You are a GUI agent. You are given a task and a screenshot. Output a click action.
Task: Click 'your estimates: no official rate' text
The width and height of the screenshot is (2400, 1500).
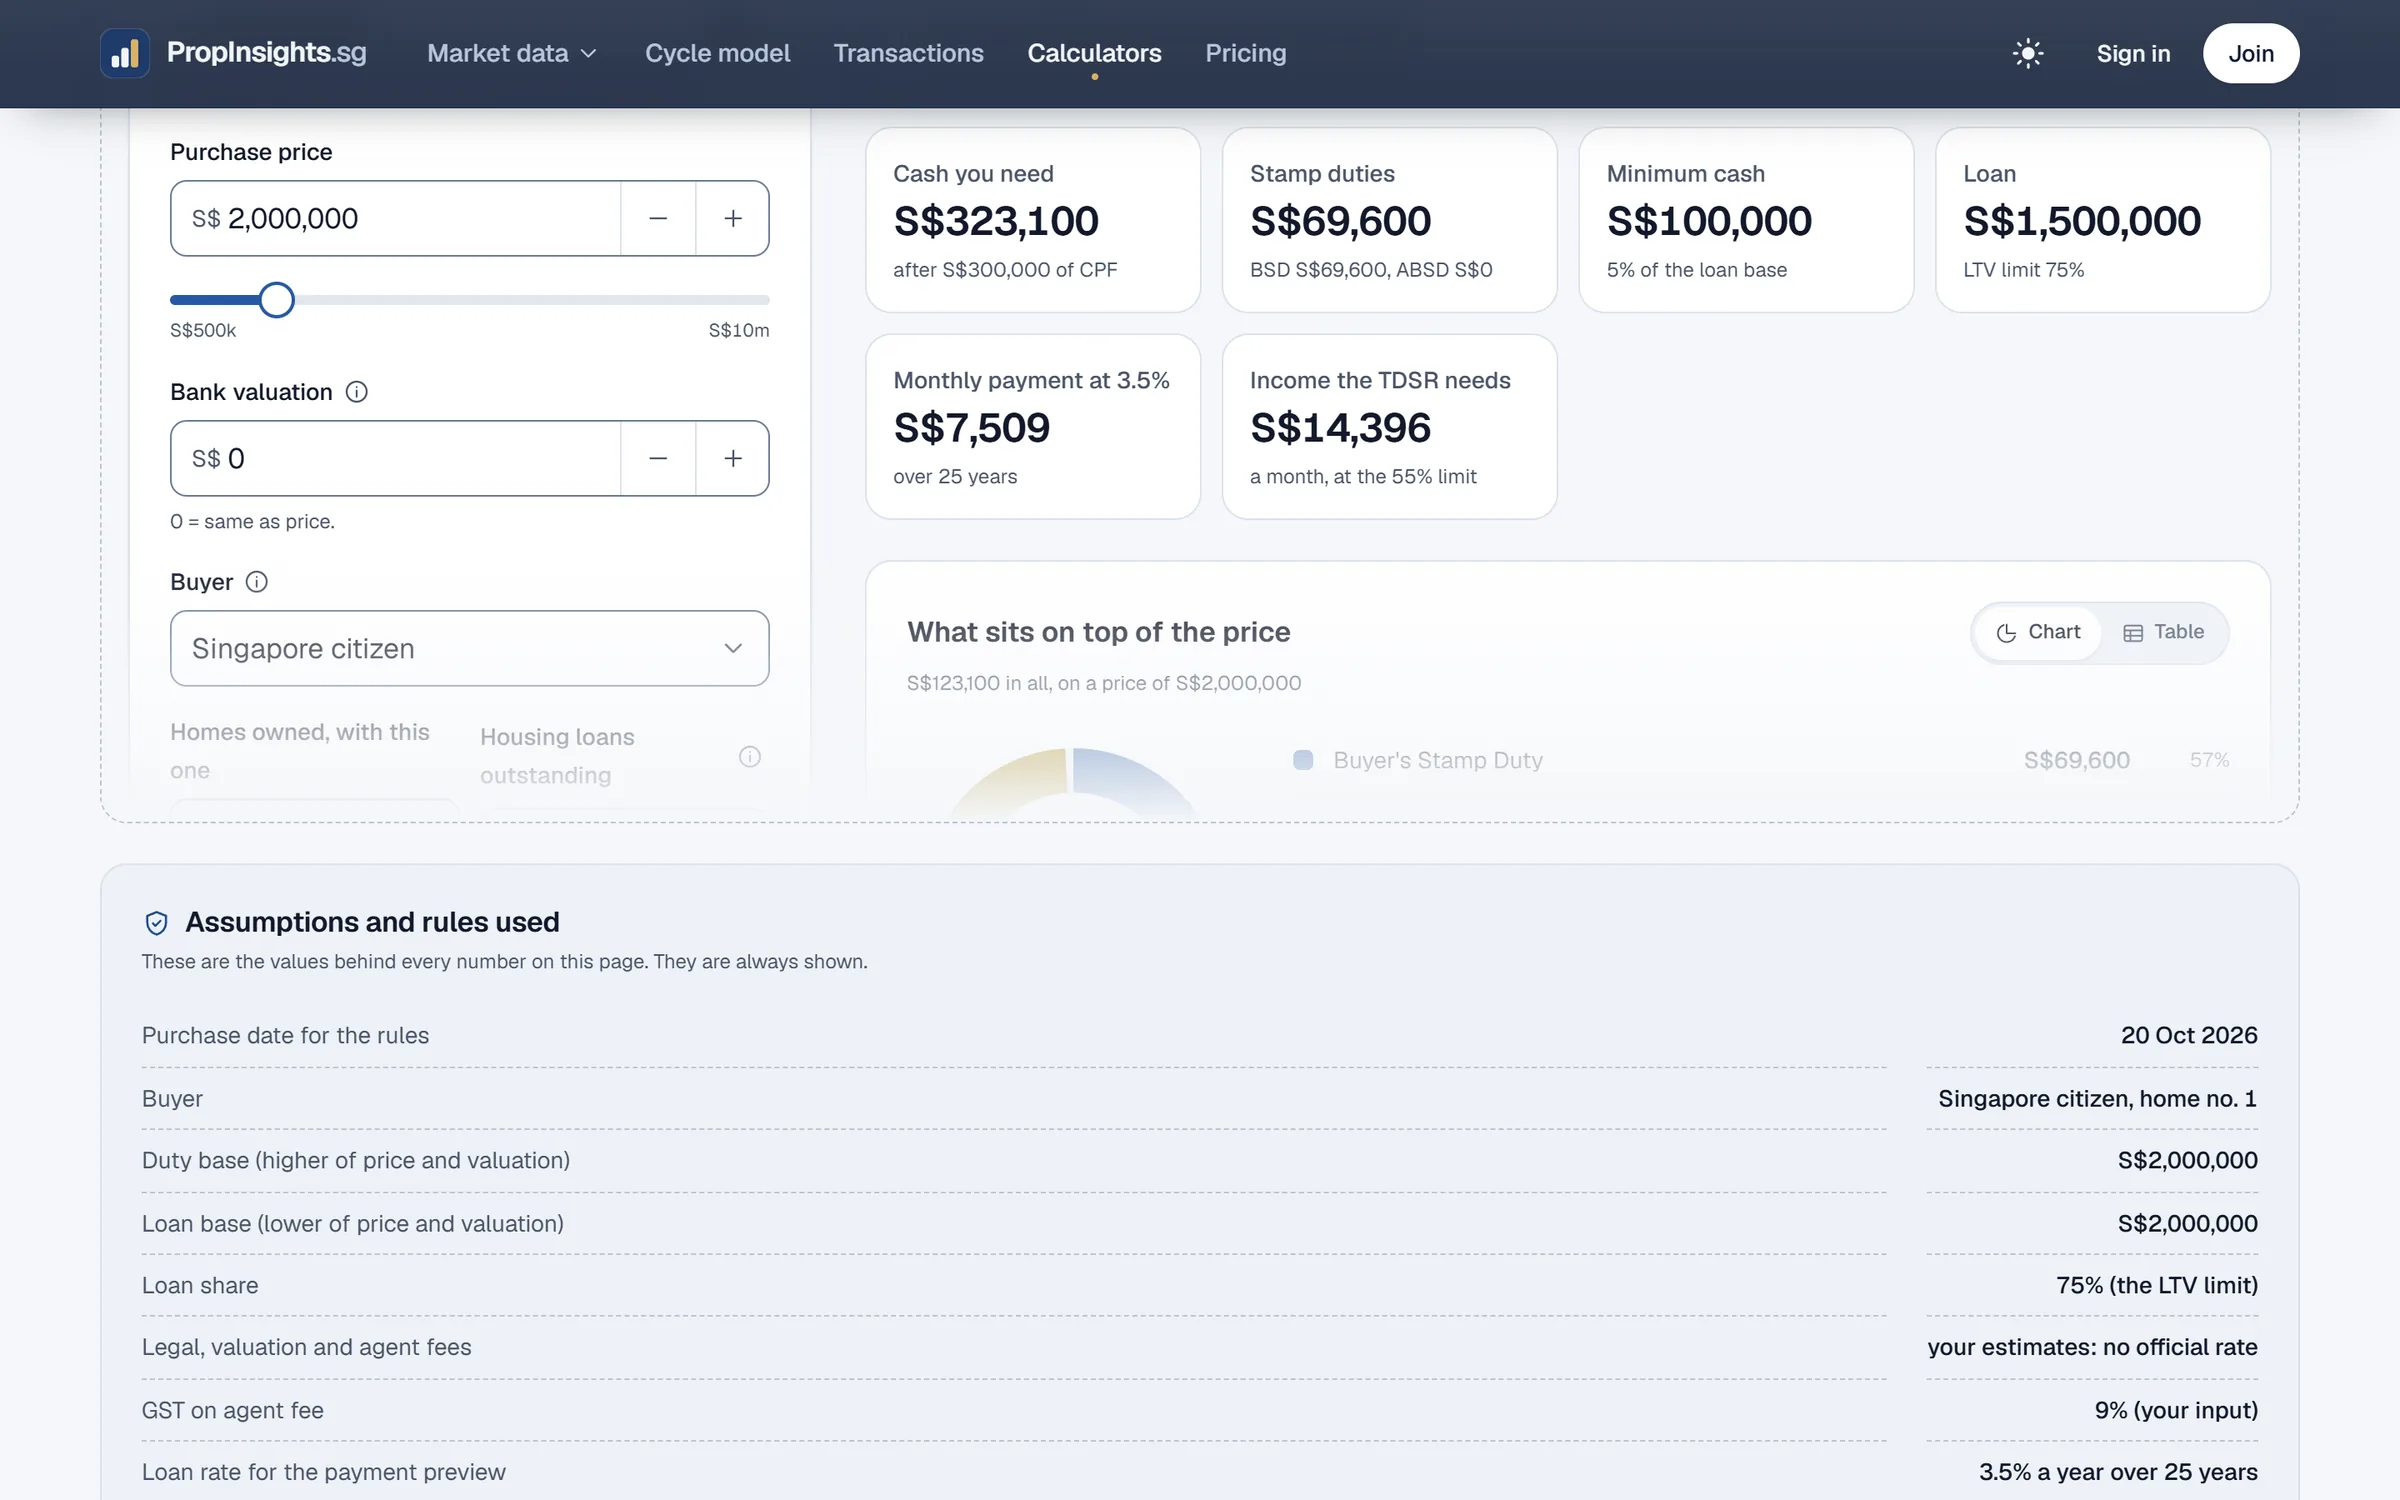(2092, 1347)
